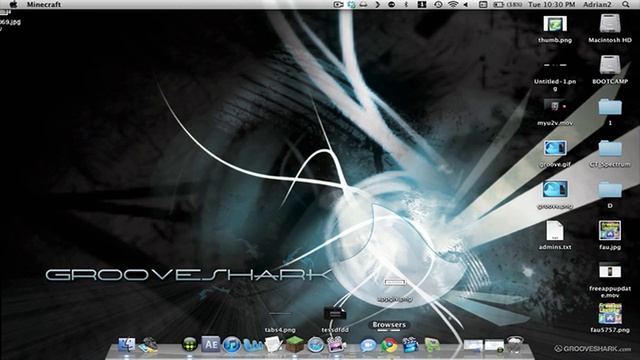Open the Bluetooth menu bar icon

(406, 4)
